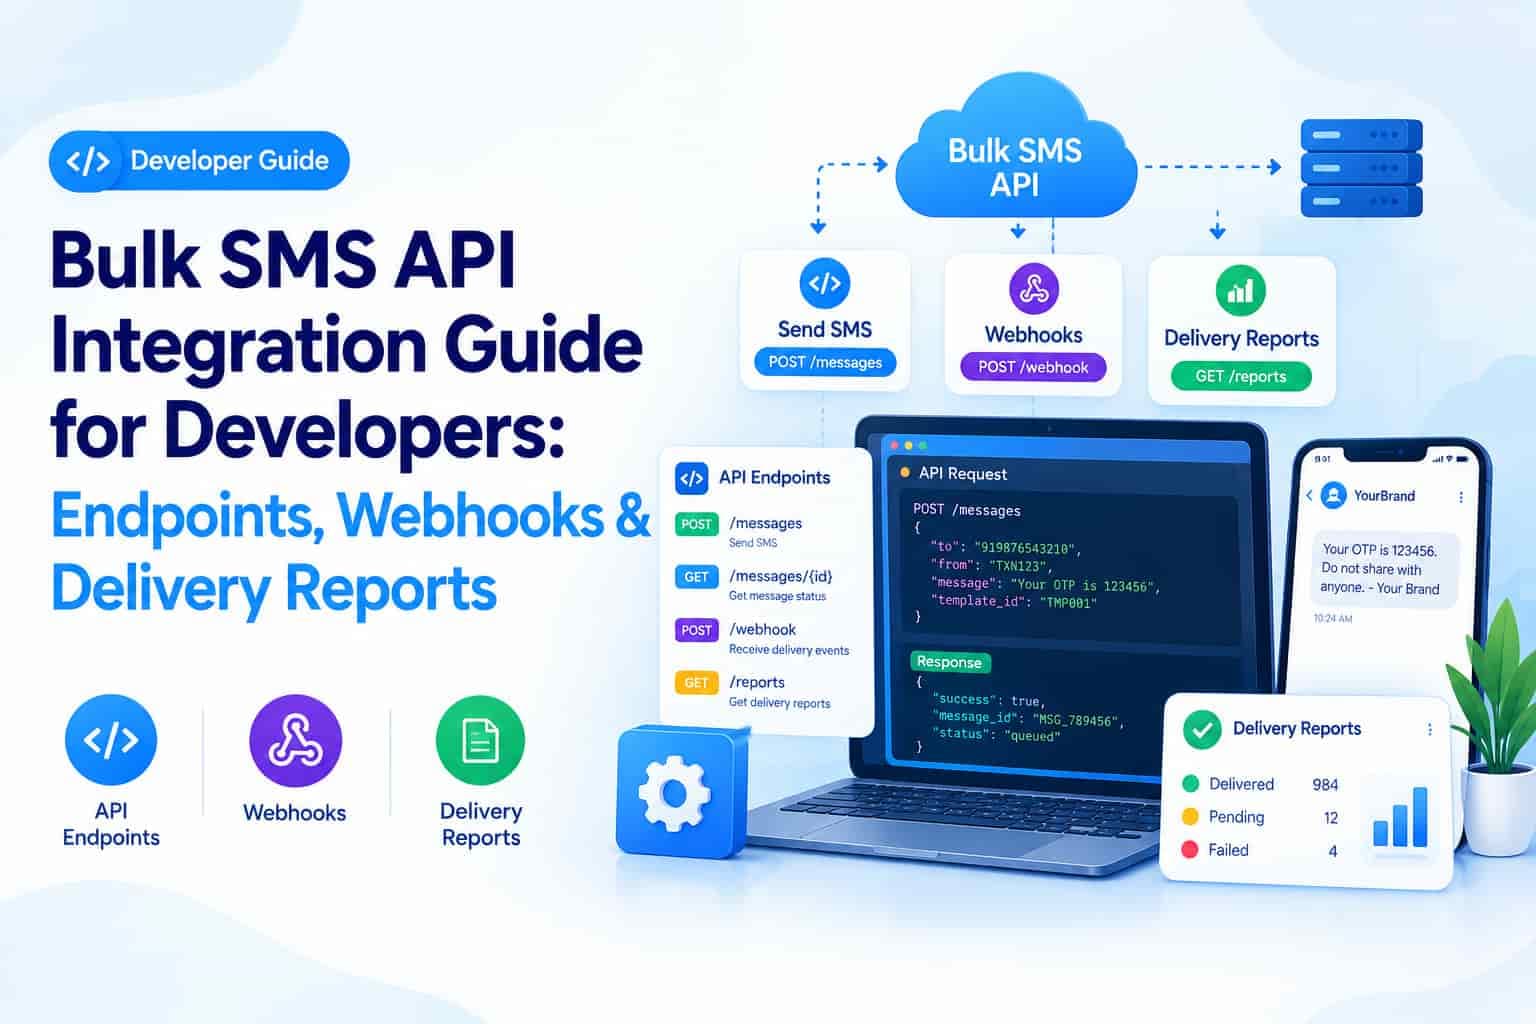Click the purple POST /webhook pill
This screenshot has width=1536, height=1024.
coord(1033,367)
